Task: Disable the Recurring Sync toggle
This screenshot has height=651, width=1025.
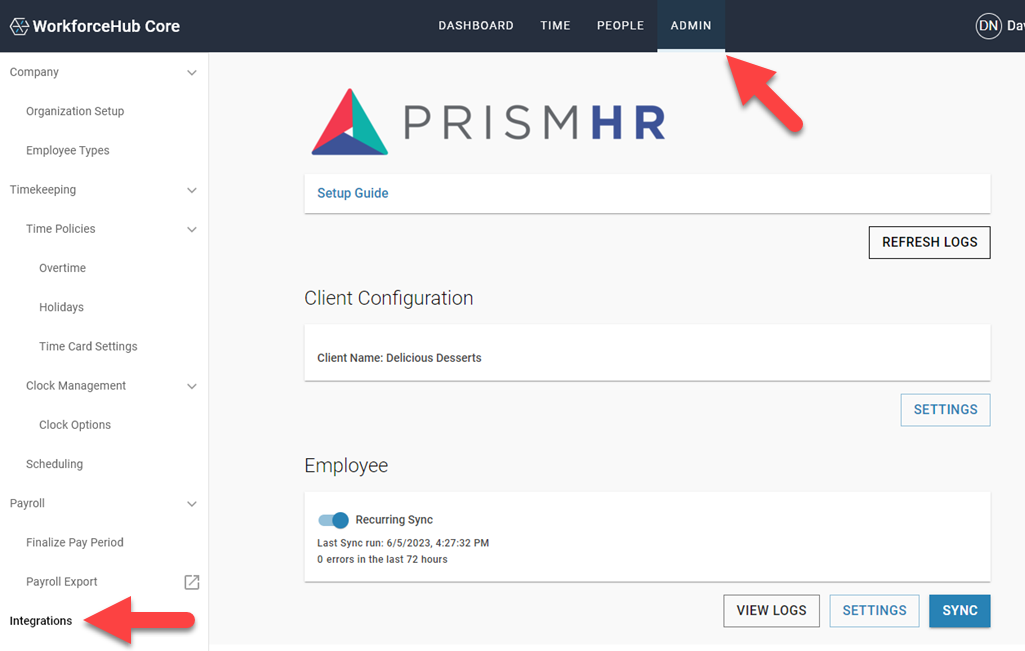Action: point(333,520)
